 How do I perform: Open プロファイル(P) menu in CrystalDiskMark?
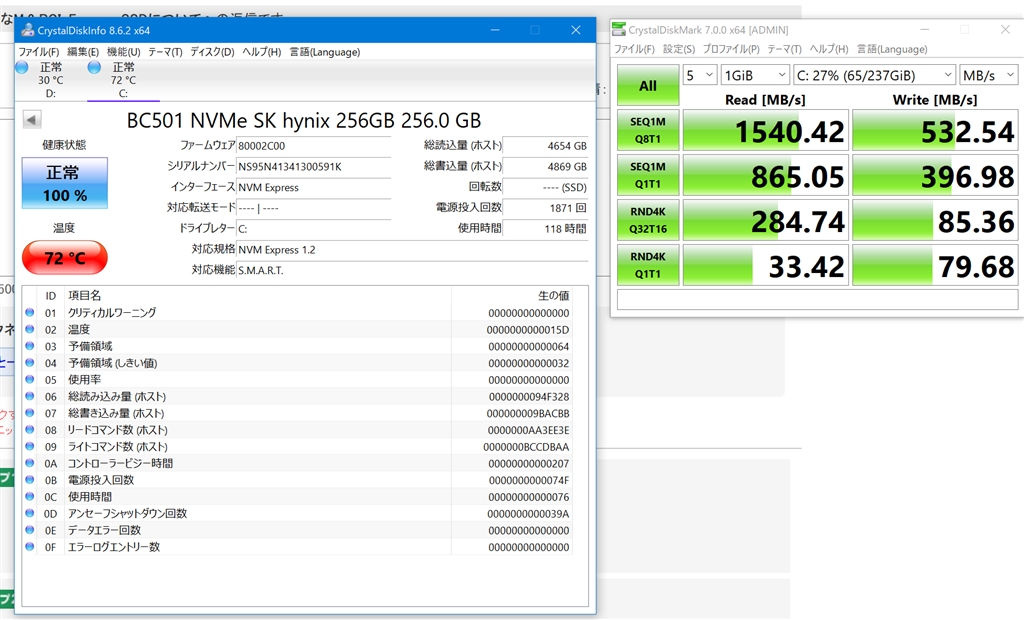pos(731,49)
